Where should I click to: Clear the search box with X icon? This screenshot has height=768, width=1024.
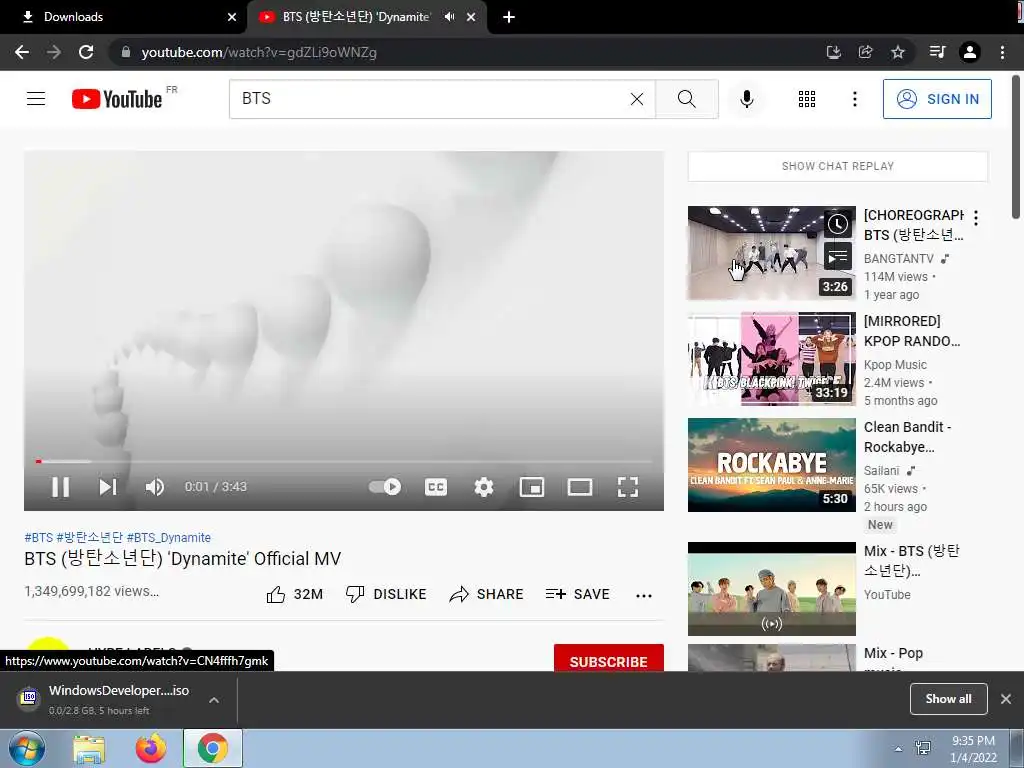(637, 99)
